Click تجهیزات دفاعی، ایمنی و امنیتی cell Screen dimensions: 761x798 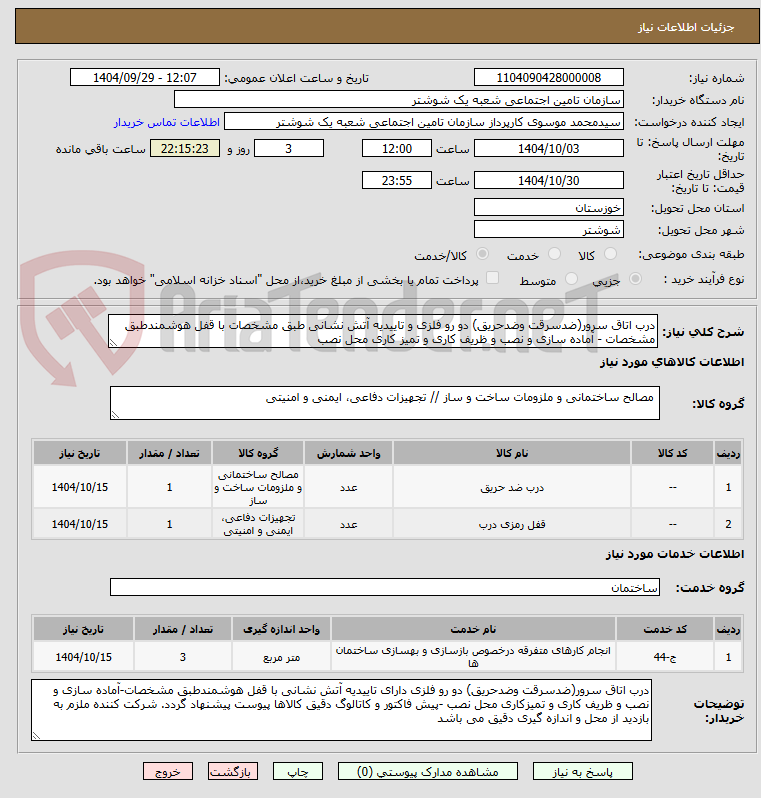pyautogui.click(x=258, y=524)
